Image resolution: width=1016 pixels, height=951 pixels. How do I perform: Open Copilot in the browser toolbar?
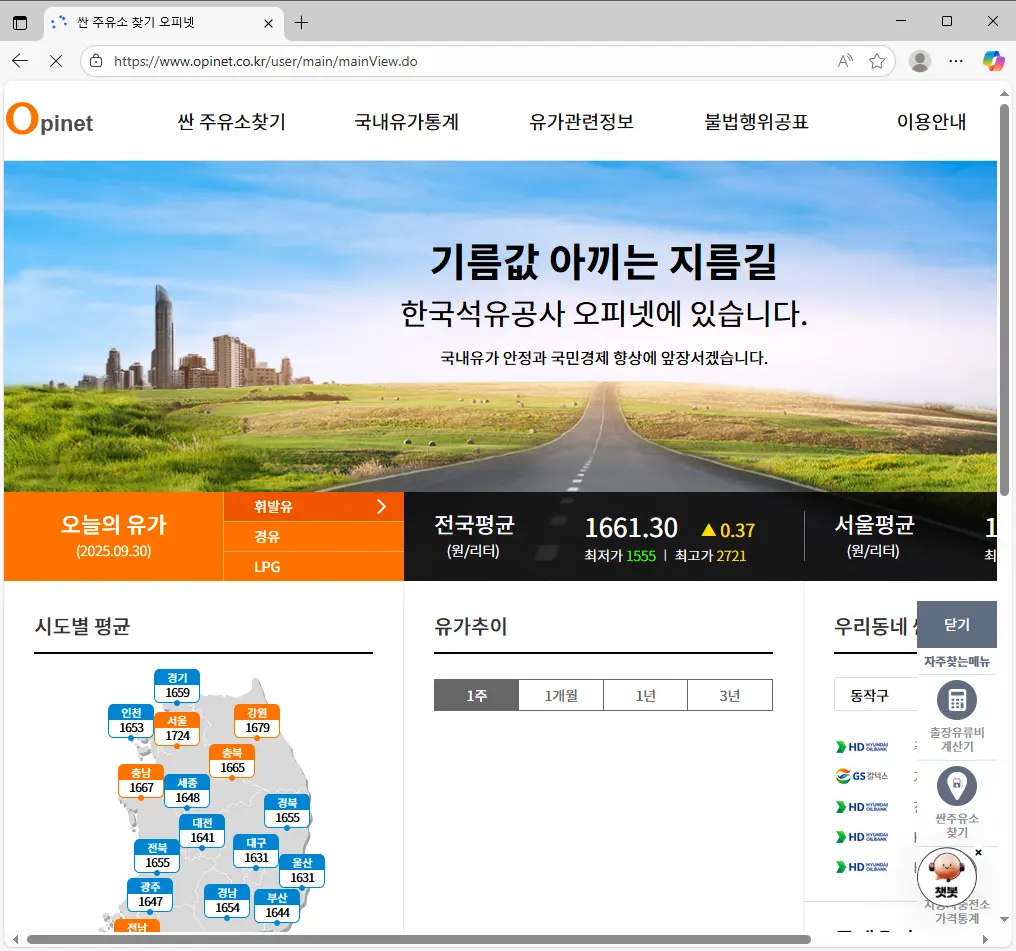click(993, 61)
